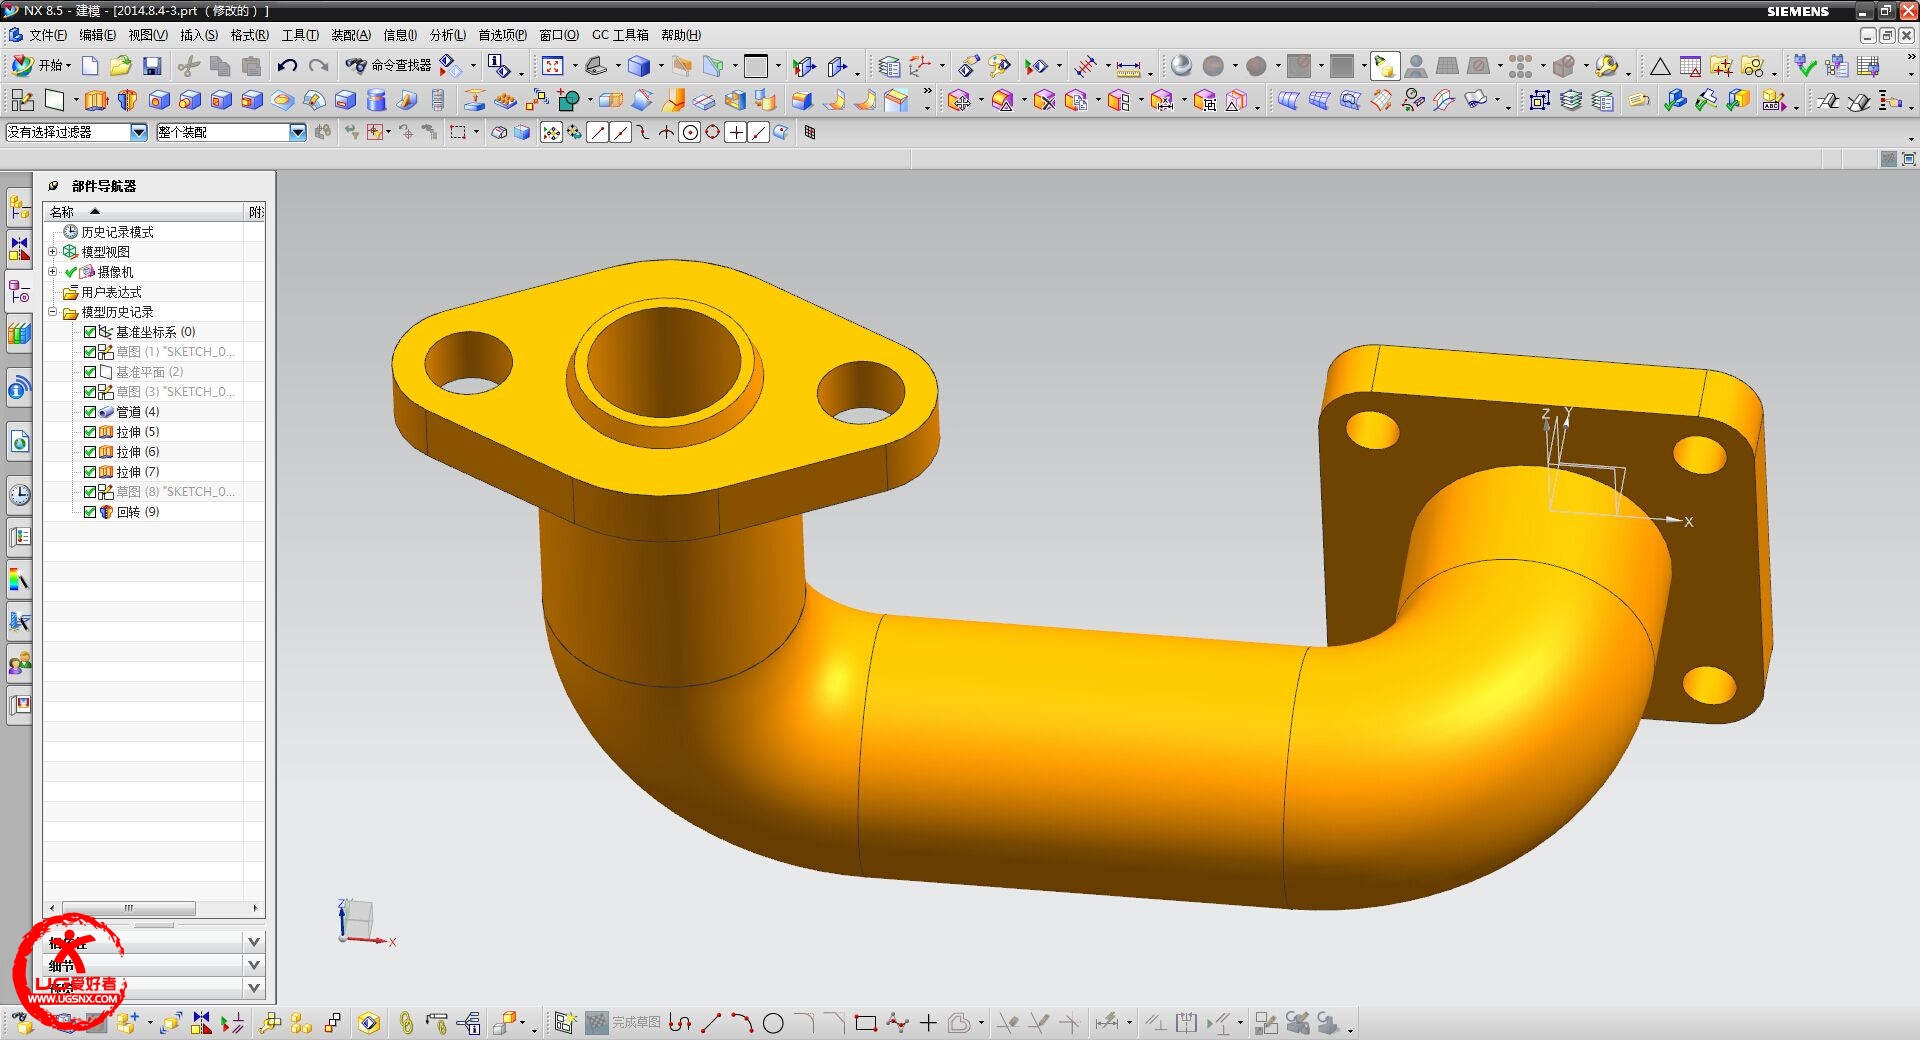
Task: Save the part with the floppy icon
Action: 152,66
